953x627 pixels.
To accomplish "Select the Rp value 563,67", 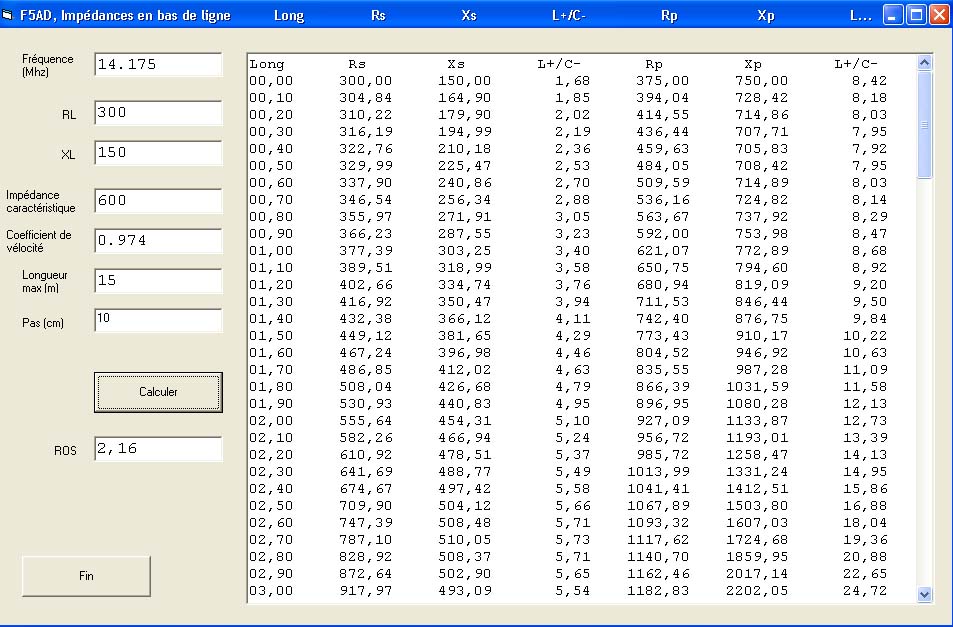I will point(662,217).
